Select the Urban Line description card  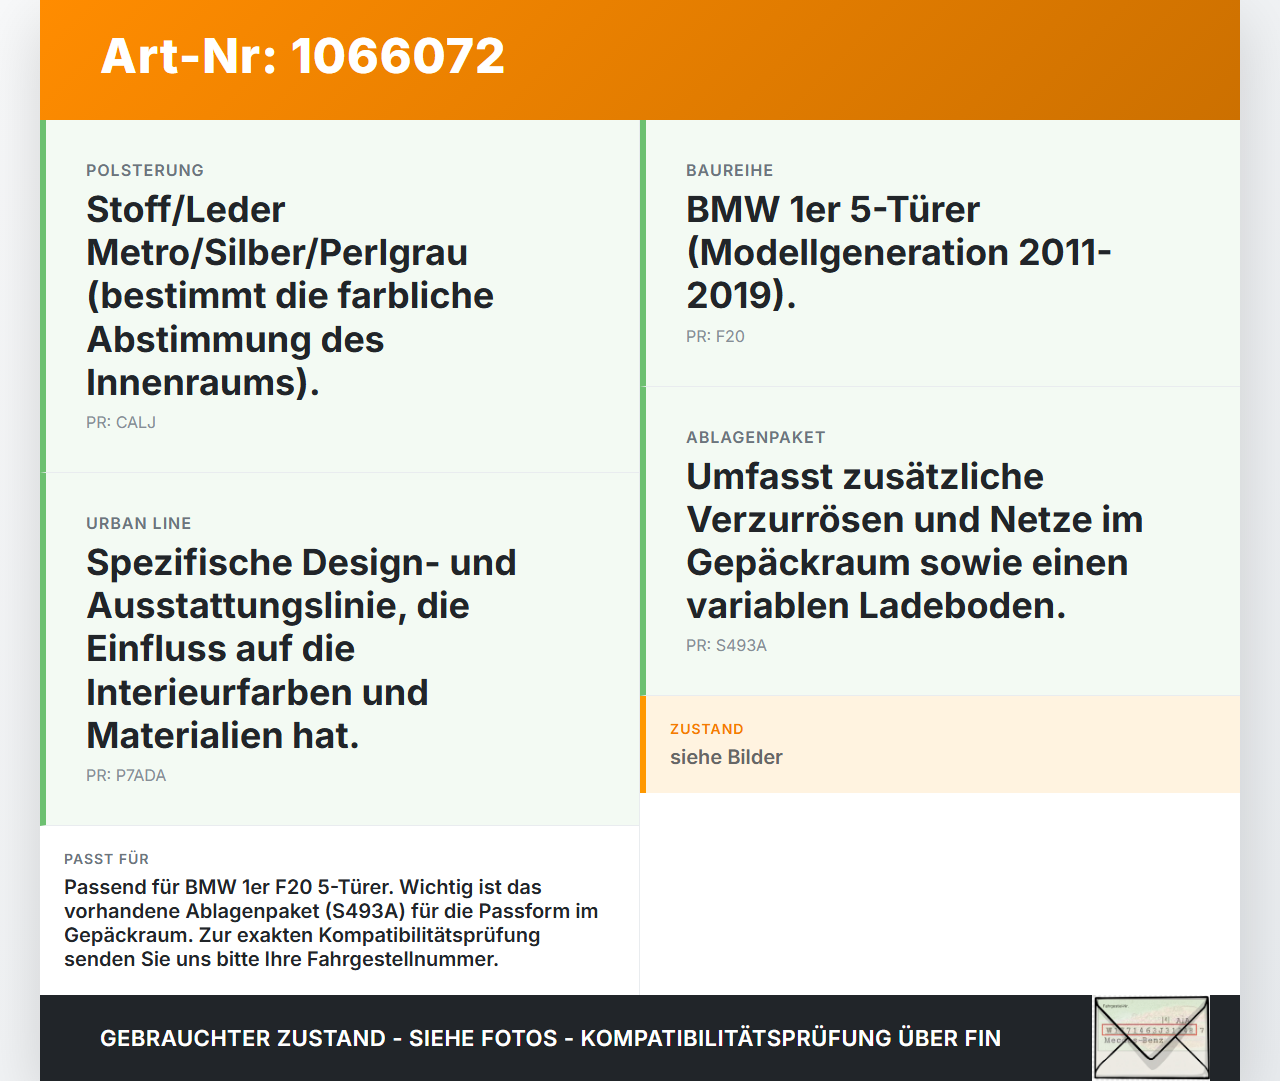pos(340,649)
